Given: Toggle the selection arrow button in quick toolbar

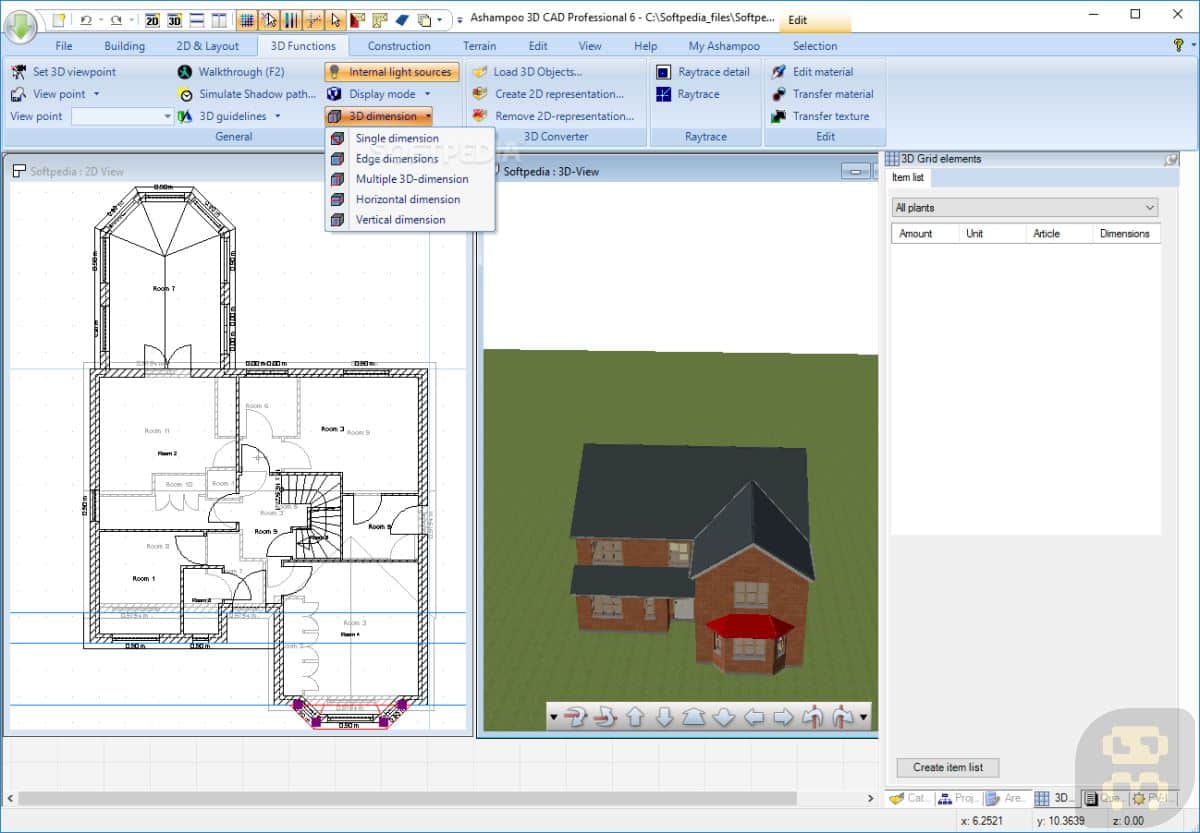Looking at the screenshot, I should (x=335, y=19).
